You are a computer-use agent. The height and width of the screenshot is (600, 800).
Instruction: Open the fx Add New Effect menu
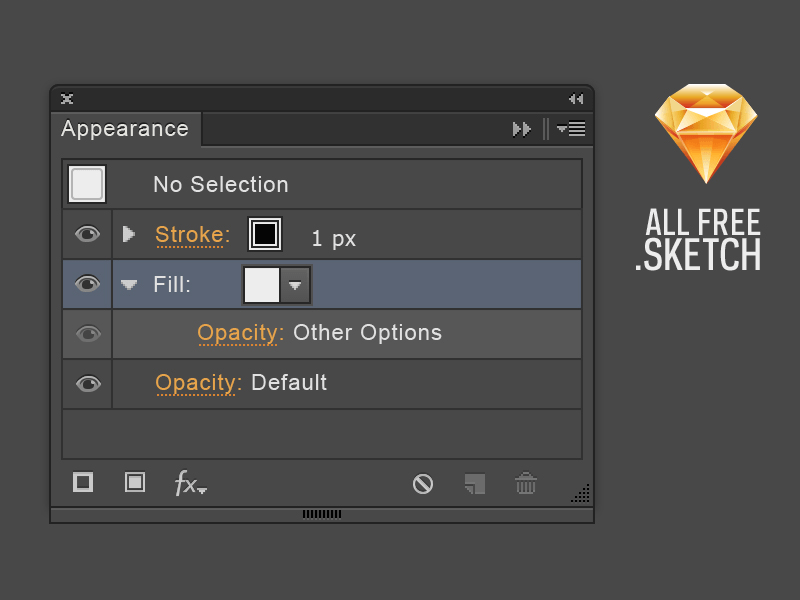click(x=190, y=483)
